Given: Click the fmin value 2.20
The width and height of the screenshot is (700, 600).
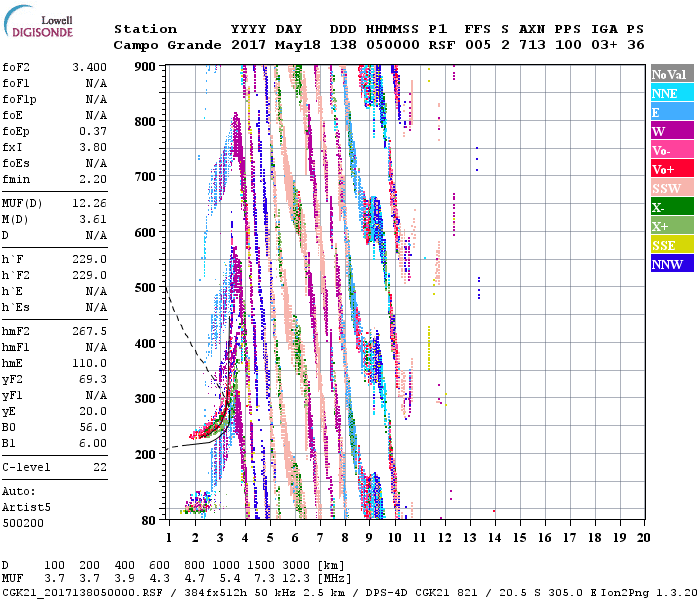Looking at the screenshot, I should (x=93, y=179).
